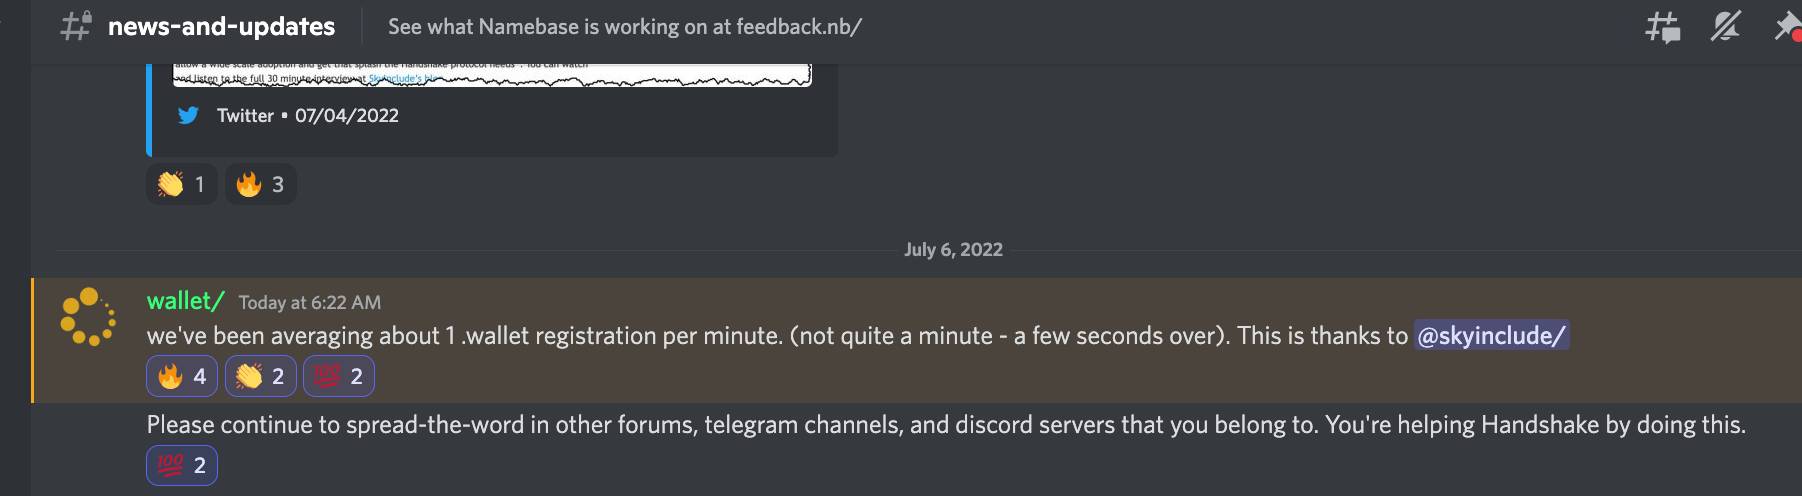This screenshot has width=1802, height=496.
Task: Click the "Today at 6:22 AM" timestamp
Action: point(309,302)
